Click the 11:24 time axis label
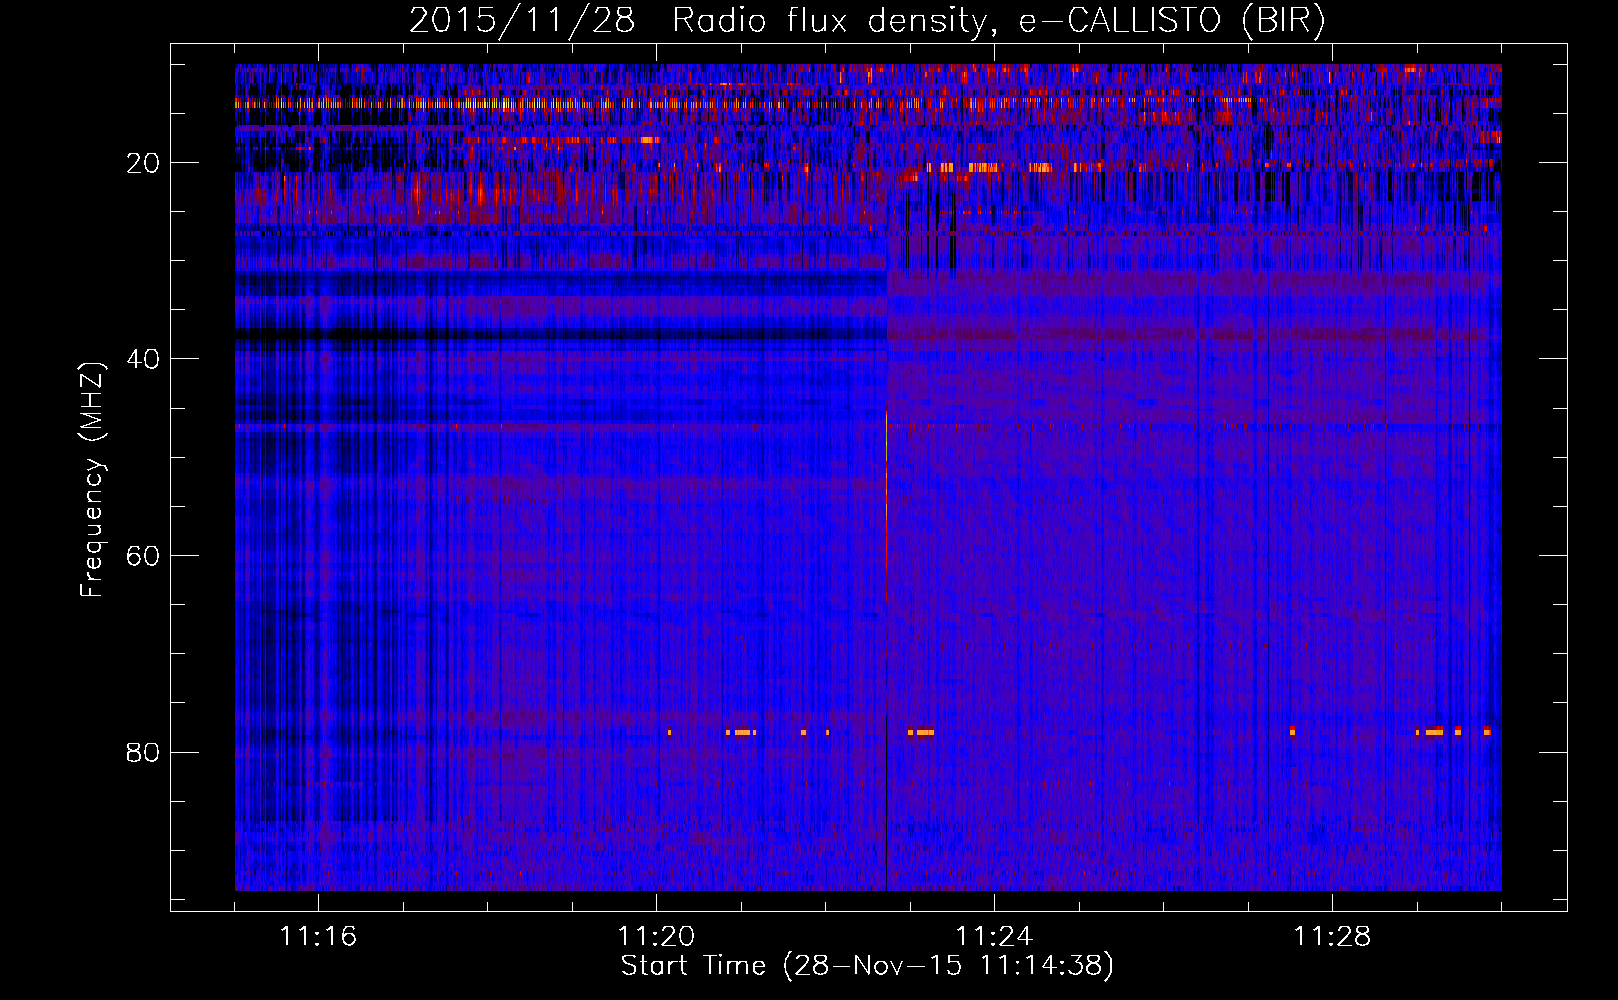Screen dimensions: 1618x1000 (994, 937)
